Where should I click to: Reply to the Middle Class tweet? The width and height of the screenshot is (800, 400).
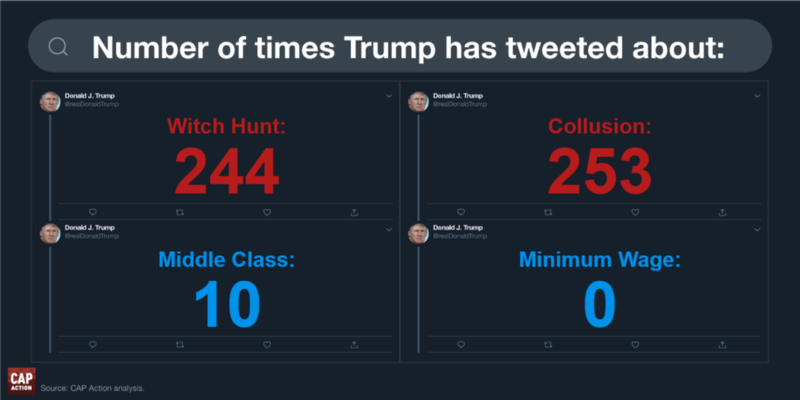coord(93,345)
